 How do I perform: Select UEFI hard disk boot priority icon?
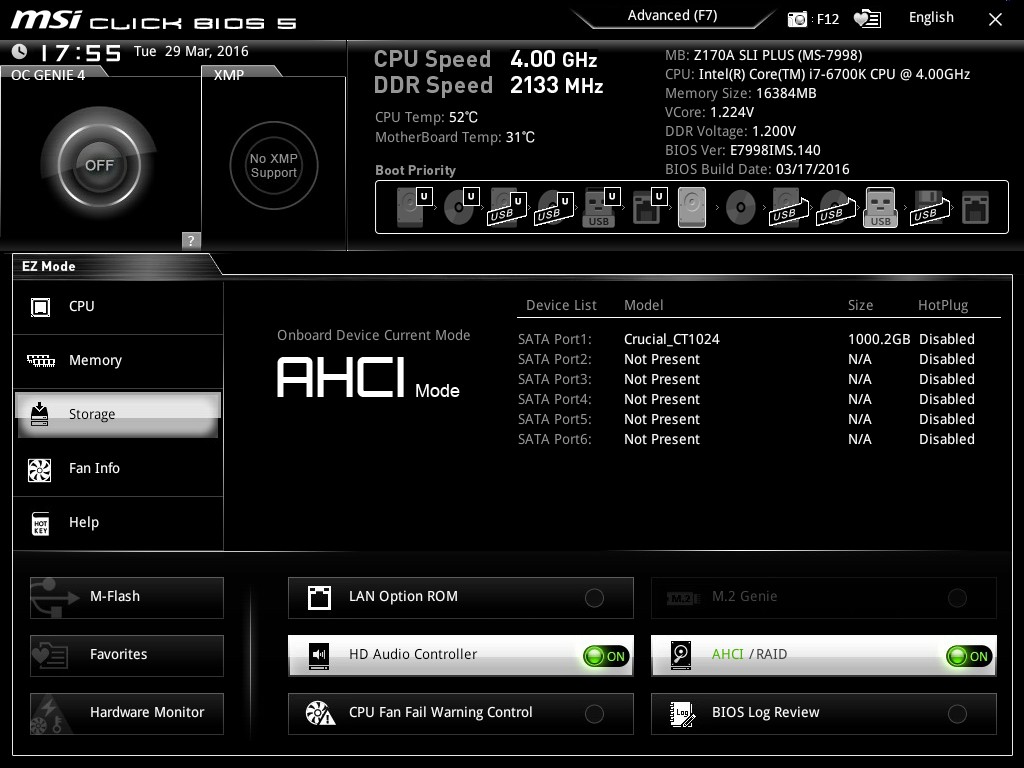click(x=414, y=207)
